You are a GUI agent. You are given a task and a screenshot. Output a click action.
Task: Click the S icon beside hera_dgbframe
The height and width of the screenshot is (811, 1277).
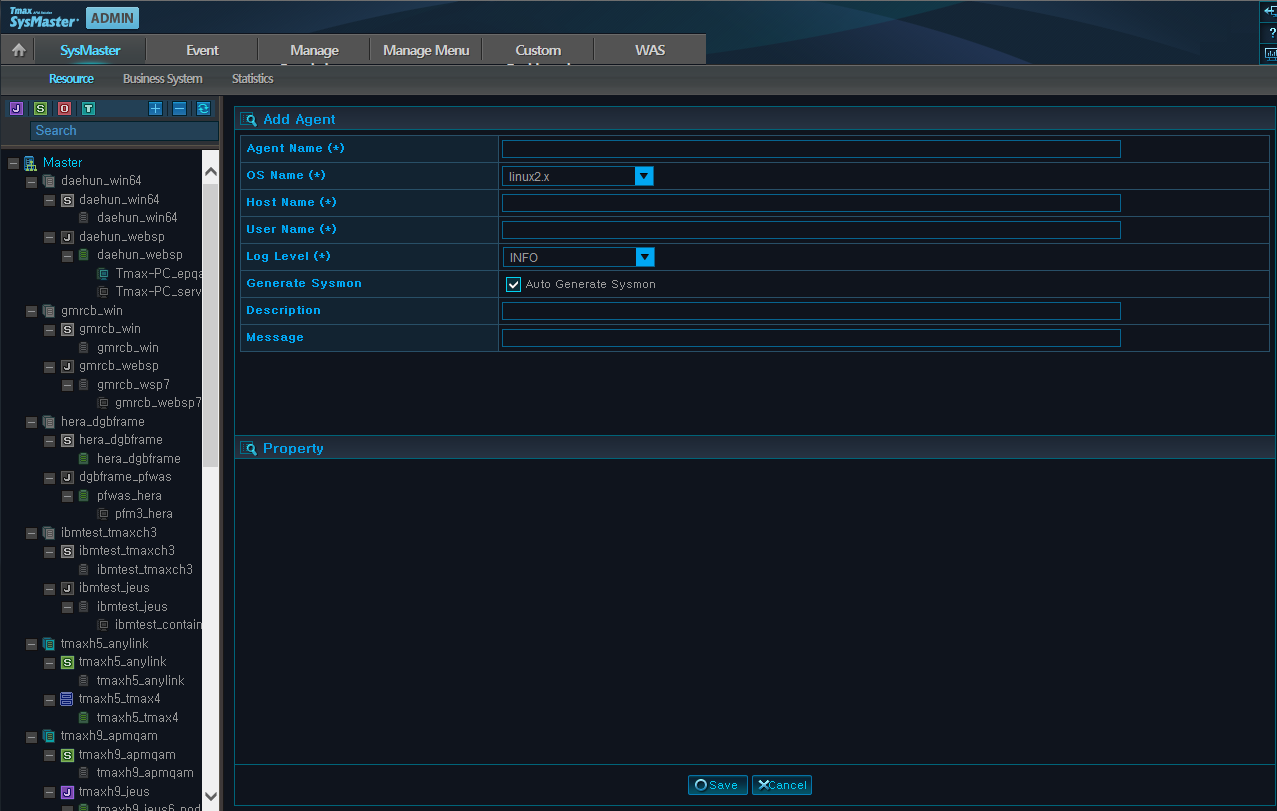coord(67,440)
